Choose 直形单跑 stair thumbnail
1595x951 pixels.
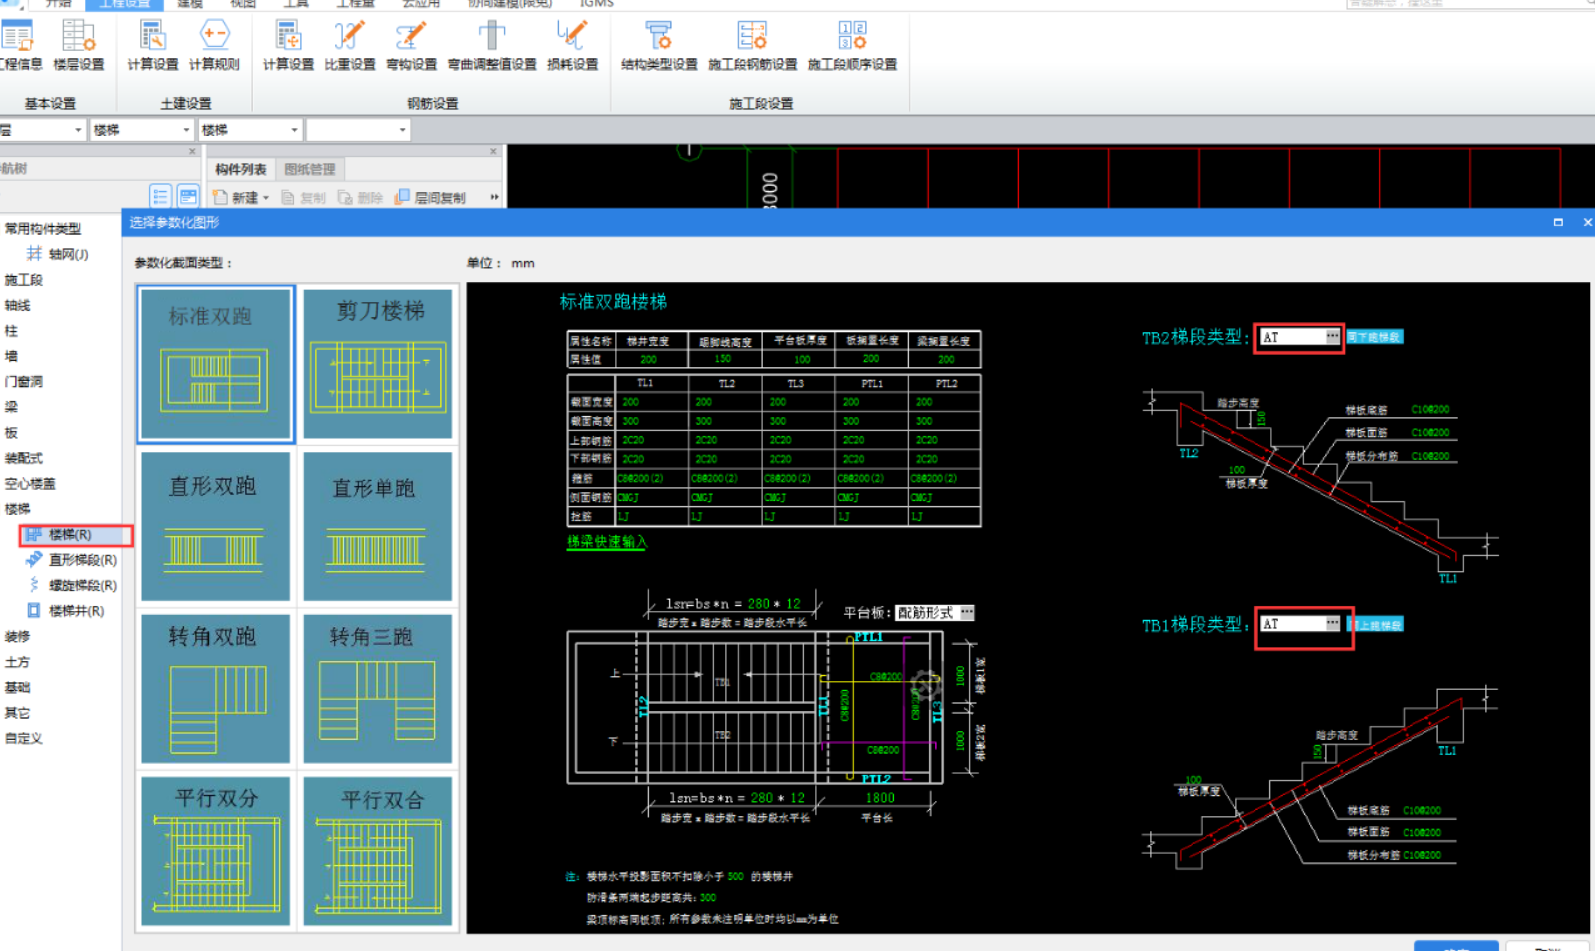[x=378, y=526]
